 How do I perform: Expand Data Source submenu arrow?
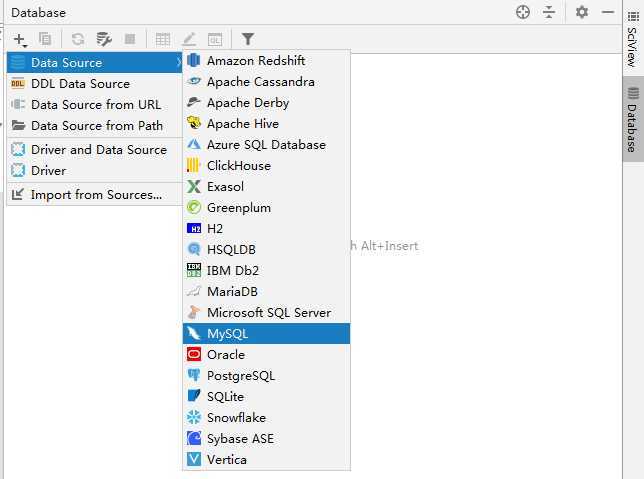179,62
